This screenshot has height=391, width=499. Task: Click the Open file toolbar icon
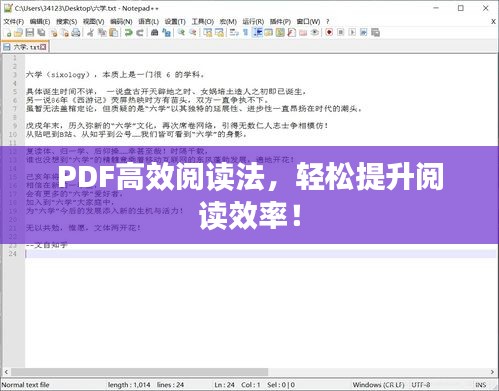click(18, 33)
